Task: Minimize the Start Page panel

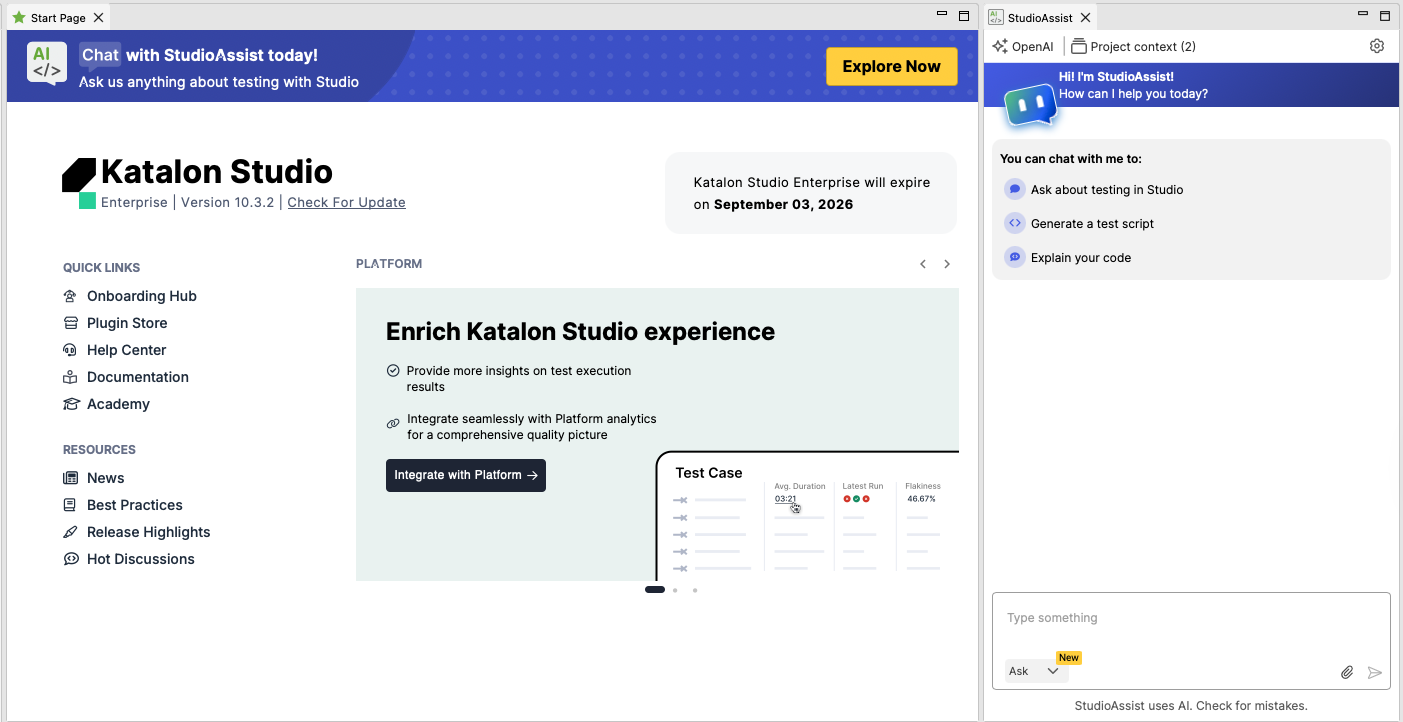Action: (942, 14)
